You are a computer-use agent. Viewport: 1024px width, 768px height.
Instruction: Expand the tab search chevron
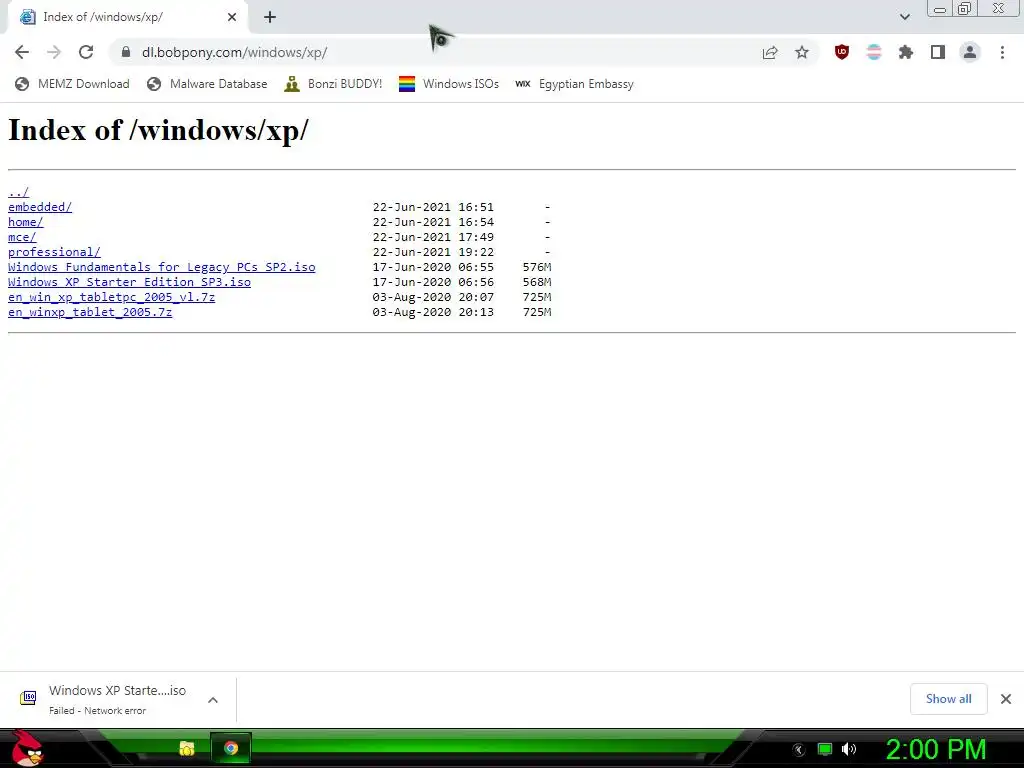pyautogui.click(x=904, y=17)
